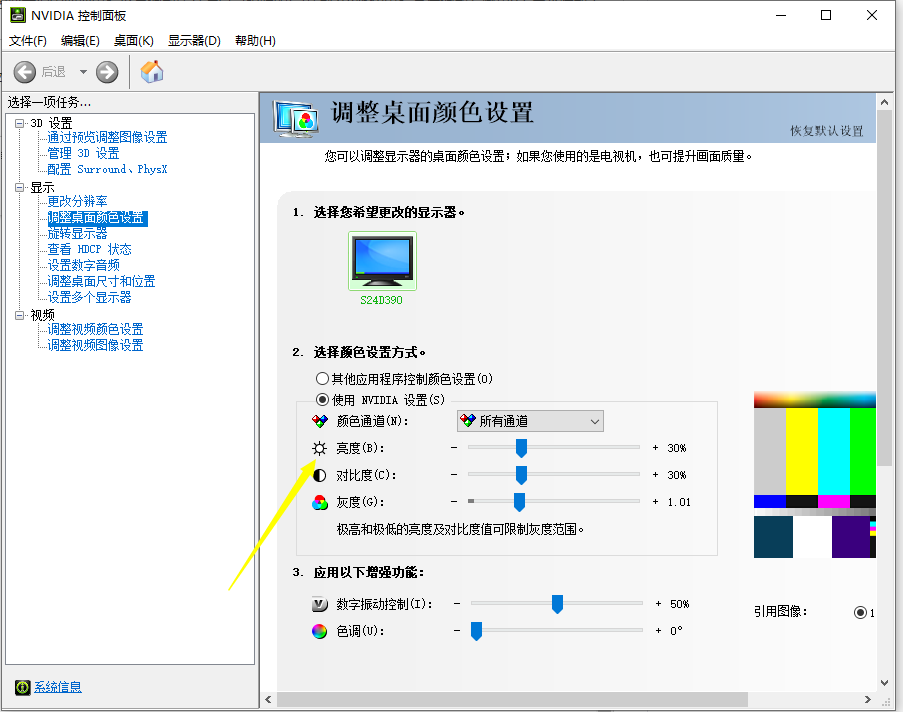Click the hue color wheel icon

tap(320, 631)
